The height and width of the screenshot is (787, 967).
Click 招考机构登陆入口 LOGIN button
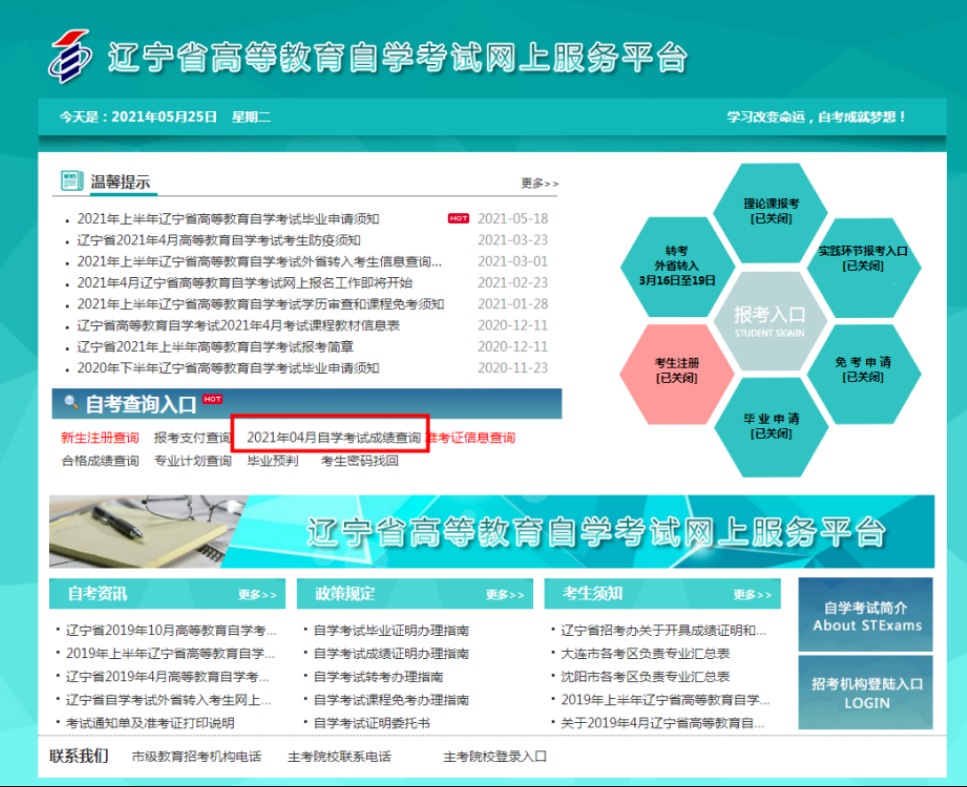[866, 692]
